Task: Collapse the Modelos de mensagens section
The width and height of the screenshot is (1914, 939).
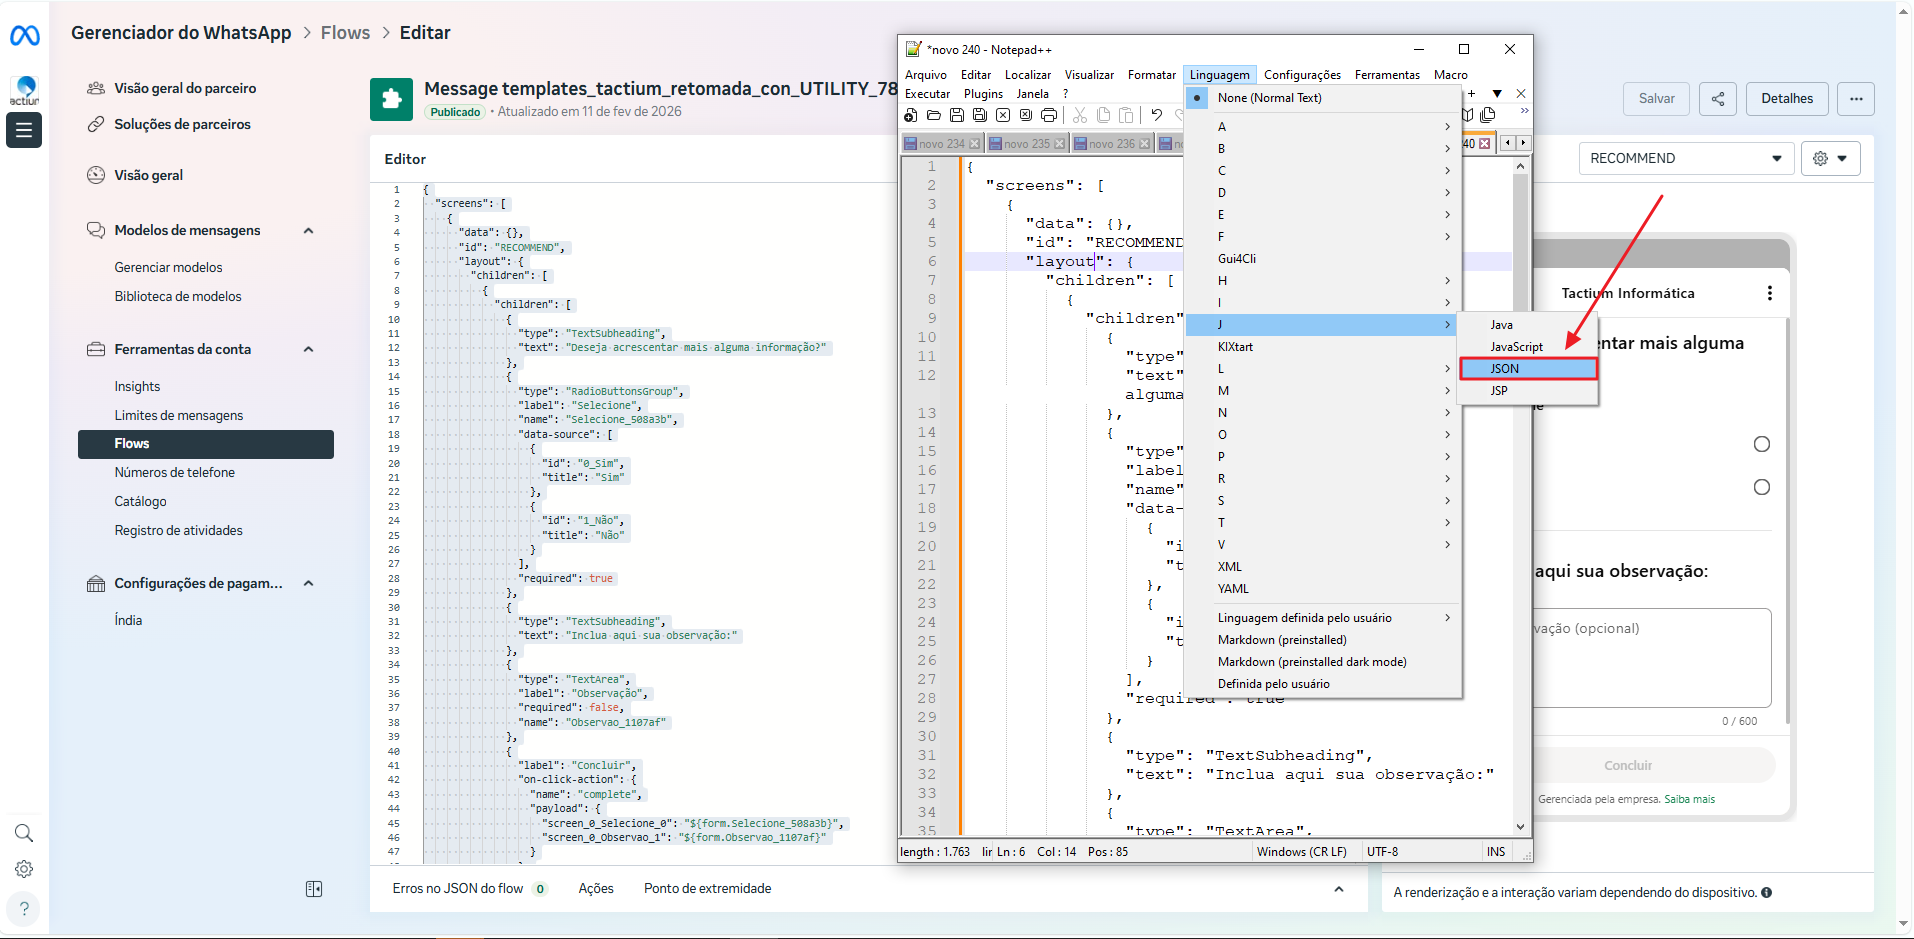Action: 308,231
